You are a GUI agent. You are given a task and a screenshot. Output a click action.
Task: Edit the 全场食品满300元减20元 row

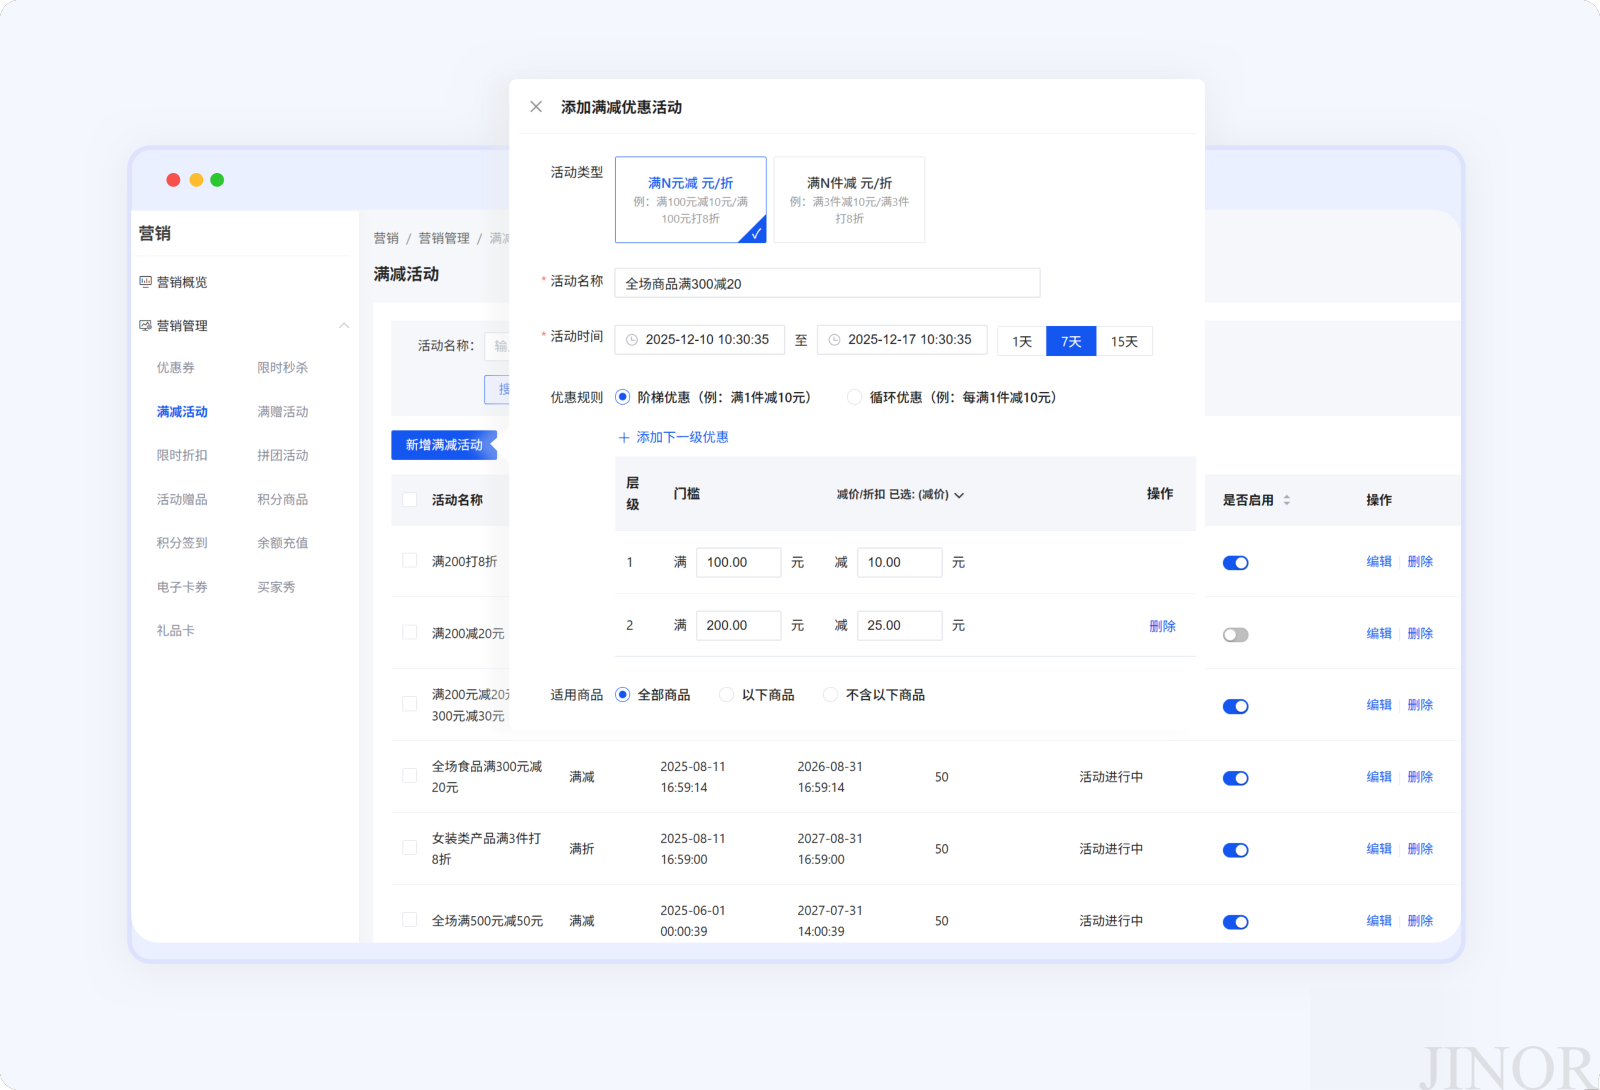[x=1379, y=777]
